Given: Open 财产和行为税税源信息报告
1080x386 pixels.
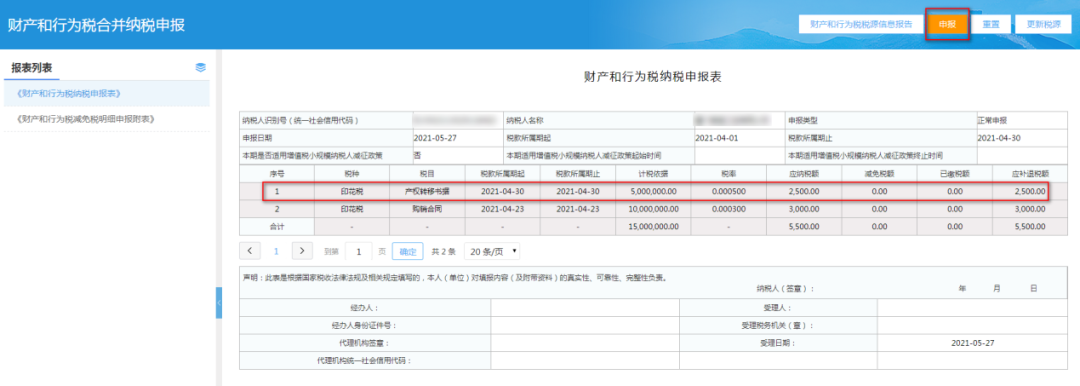Looking at the screenshot, I should pos(861,24).
